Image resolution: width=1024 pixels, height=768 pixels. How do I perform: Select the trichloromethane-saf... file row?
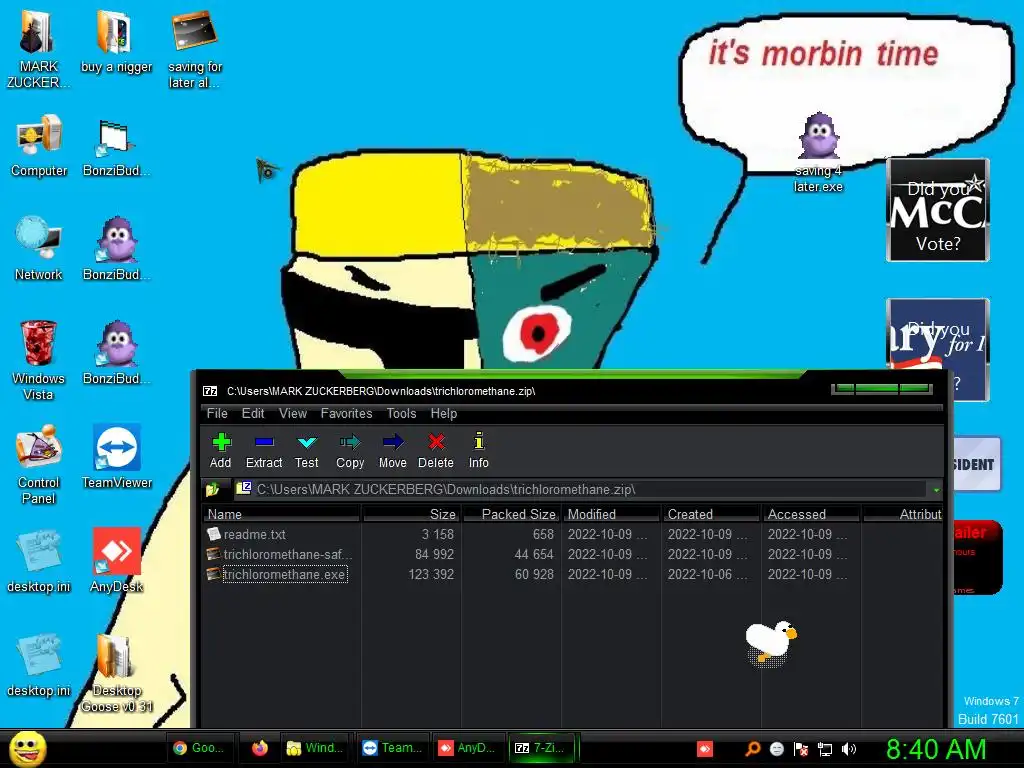point(573,554)
